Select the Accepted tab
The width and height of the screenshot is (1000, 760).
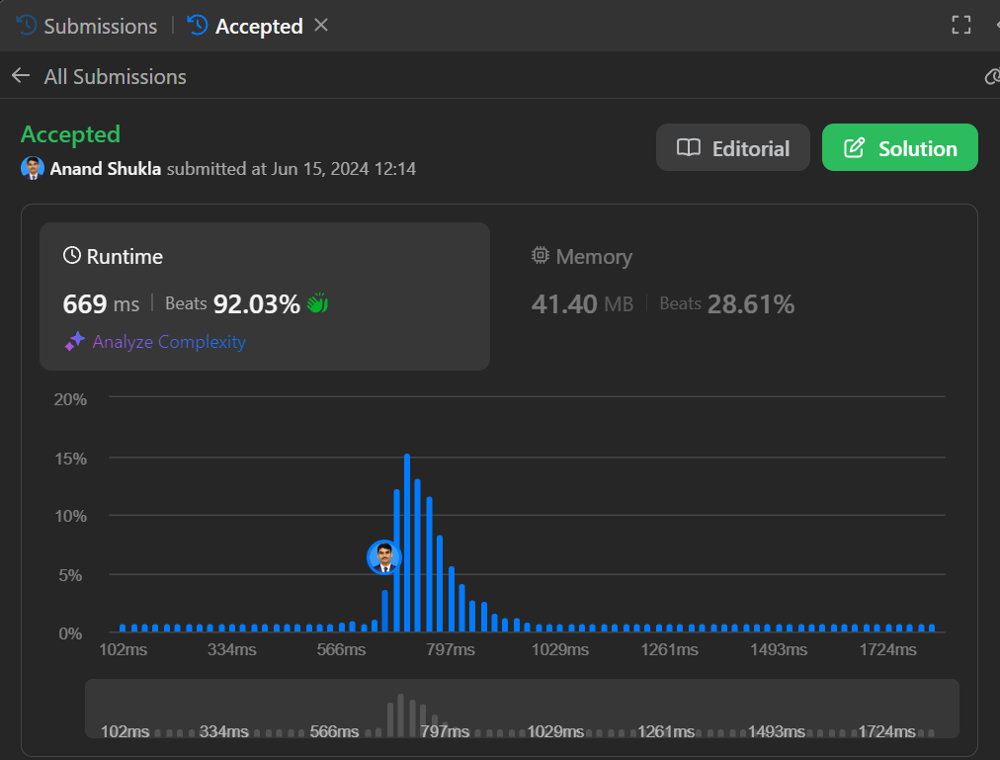click(258, 26)
